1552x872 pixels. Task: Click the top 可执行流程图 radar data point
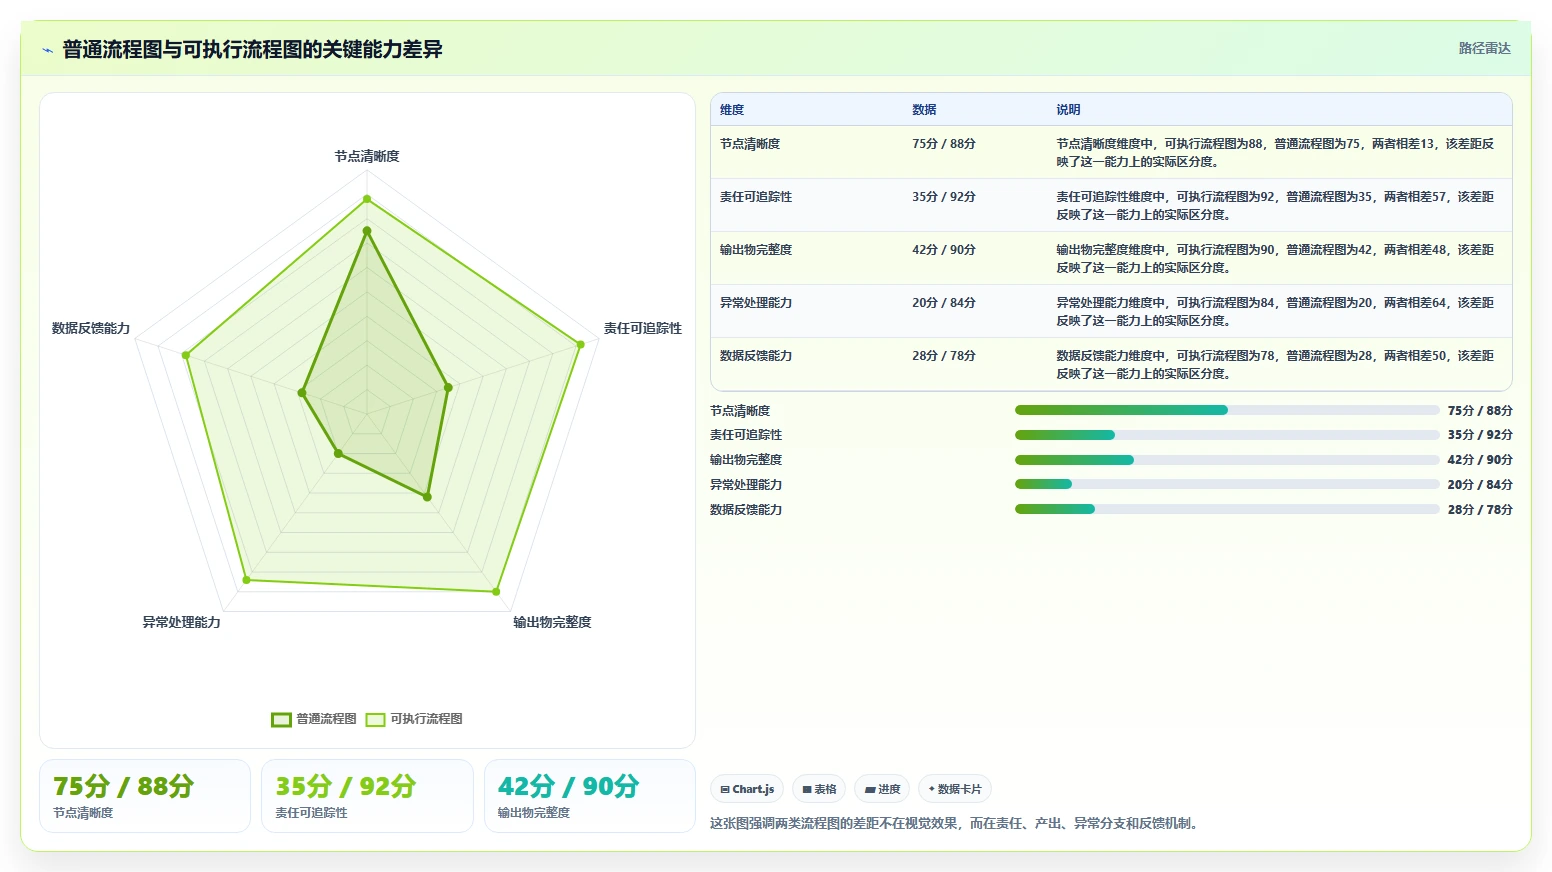367,199
